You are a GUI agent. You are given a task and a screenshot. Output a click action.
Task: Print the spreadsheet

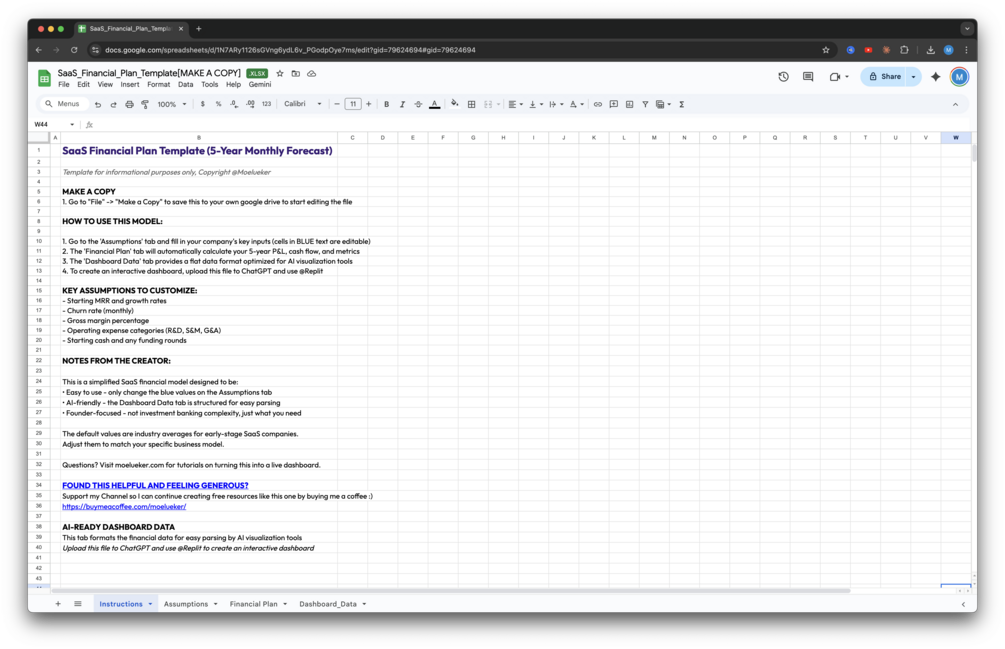point(129,104)
